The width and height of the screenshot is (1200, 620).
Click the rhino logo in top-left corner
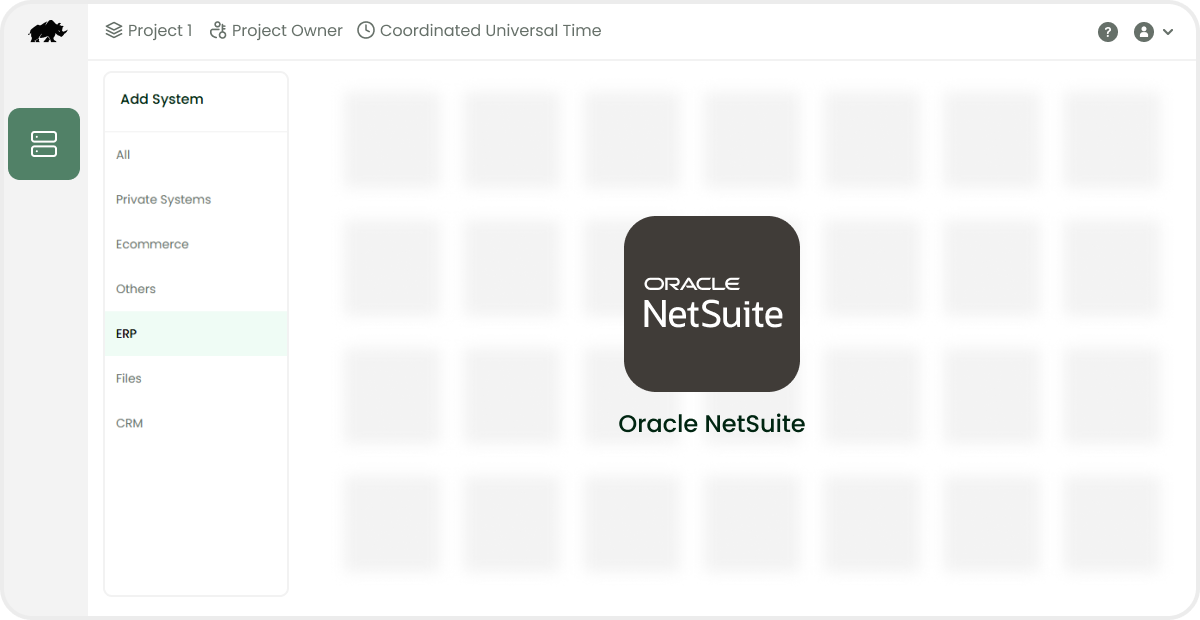point(47,32)
